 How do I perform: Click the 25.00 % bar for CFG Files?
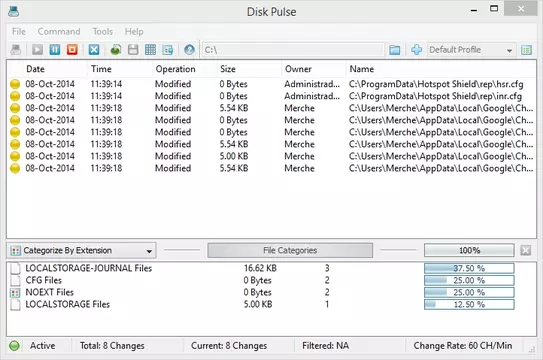[x=469, y=280]
